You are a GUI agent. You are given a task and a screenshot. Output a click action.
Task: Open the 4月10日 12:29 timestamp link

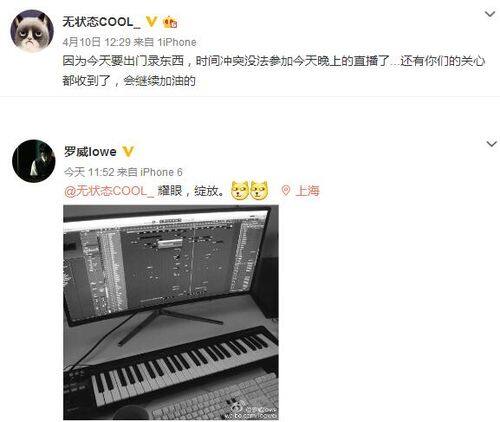pyautogui.click(x=96, y=42)
